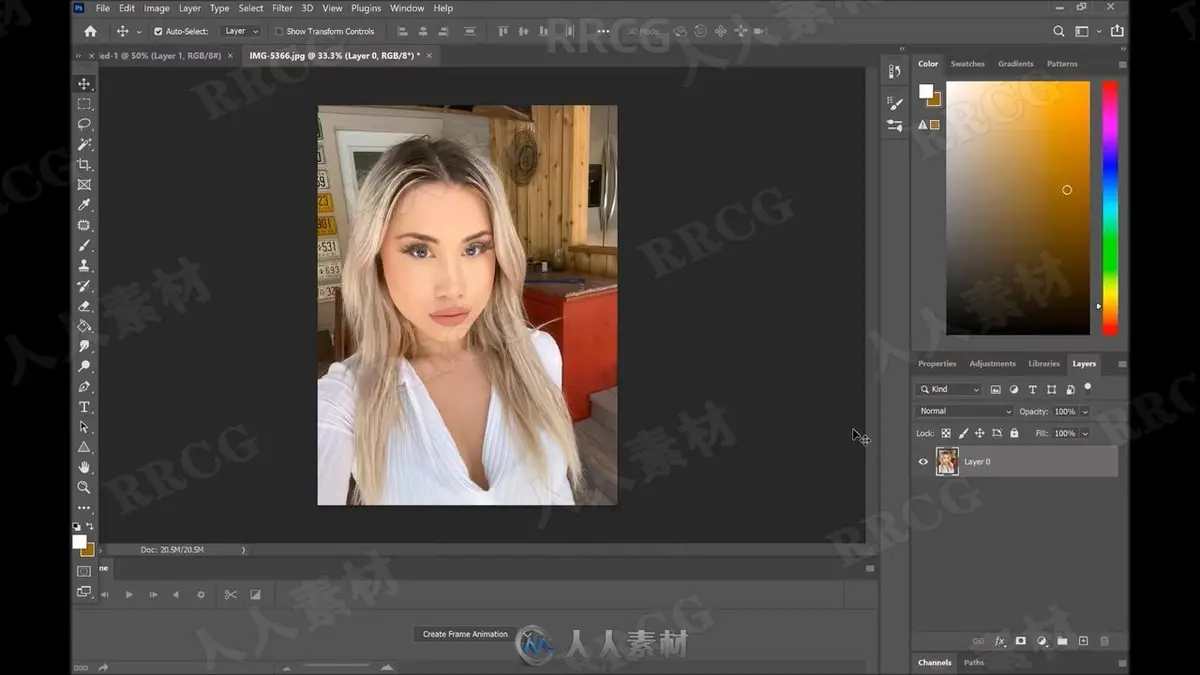Close the IMG-5366.jpg document tab

[x=429, y=56]
